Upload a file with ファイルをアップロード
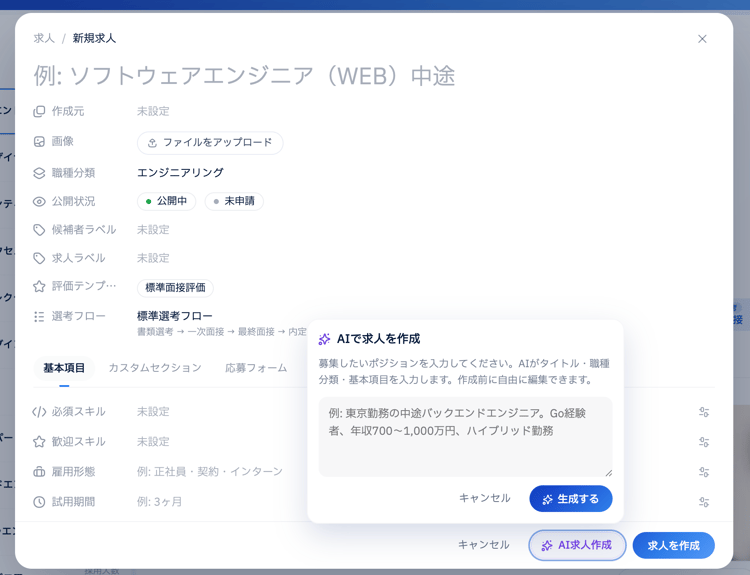 tap(210, 143)
